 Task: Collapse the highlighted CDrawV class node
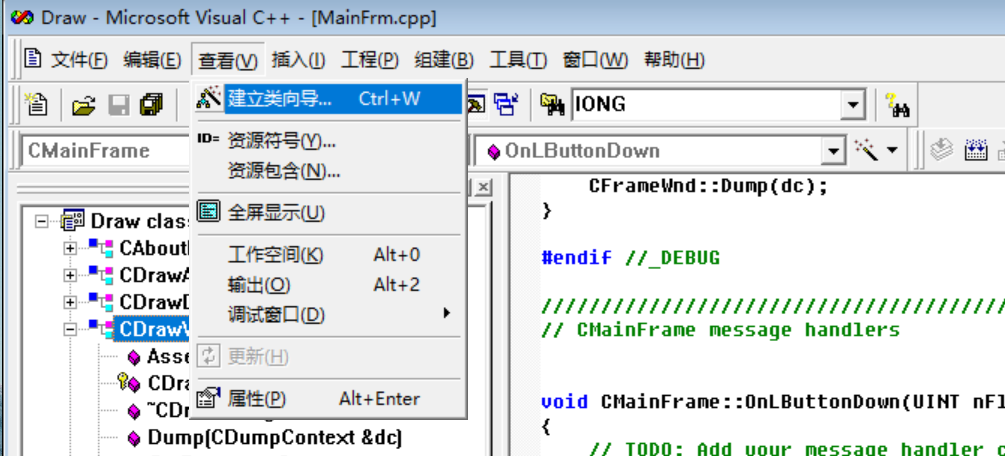point(70,329)
